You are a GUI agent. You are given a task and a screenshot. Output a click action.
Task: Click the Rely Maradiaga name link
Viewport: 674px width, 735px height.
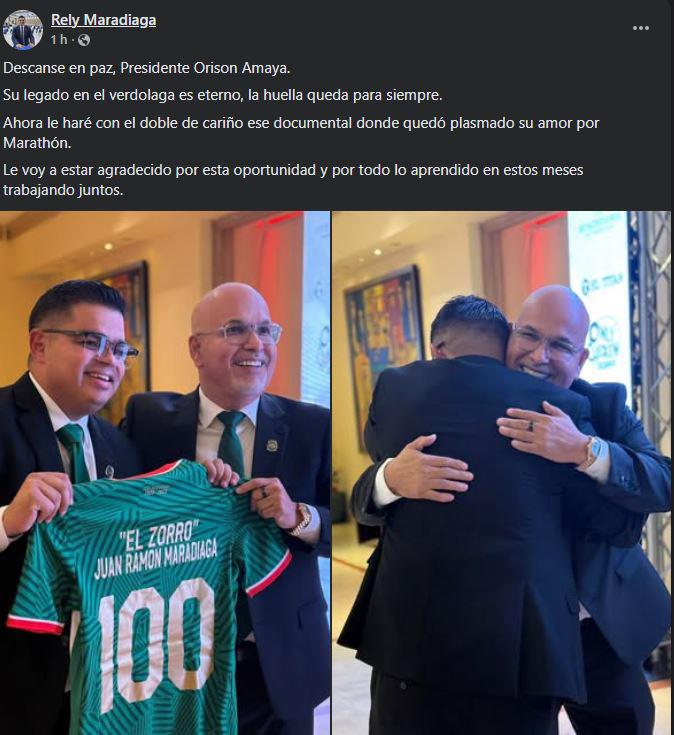click(x=103, y=20)
